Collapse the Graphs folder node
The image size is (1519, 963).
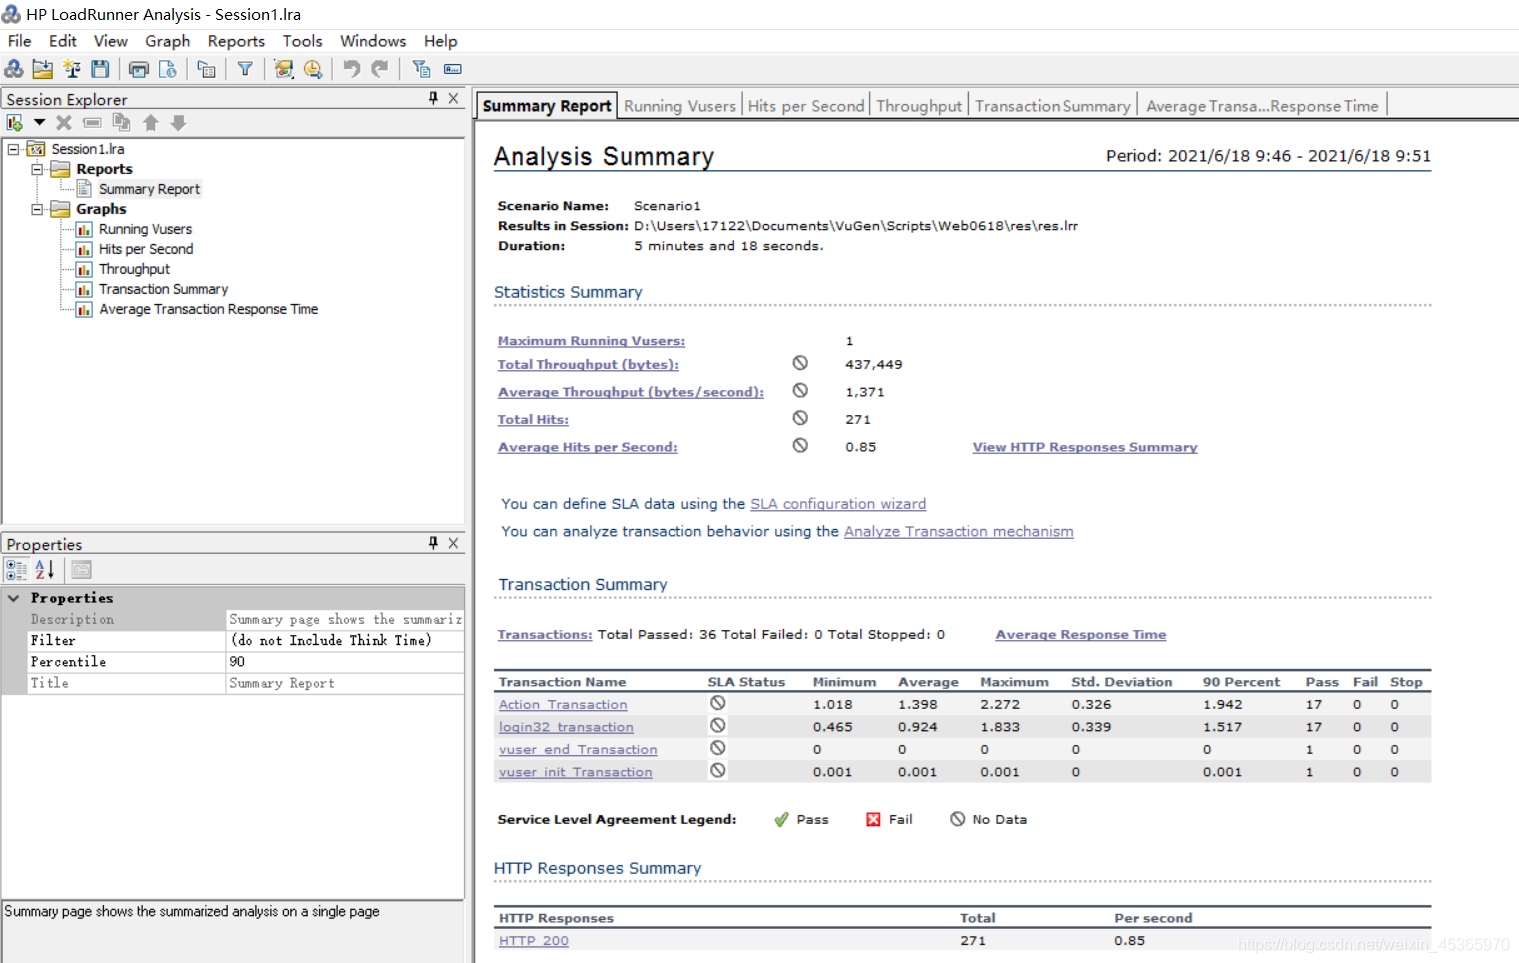pyautogui.click(x=37, y=209)
